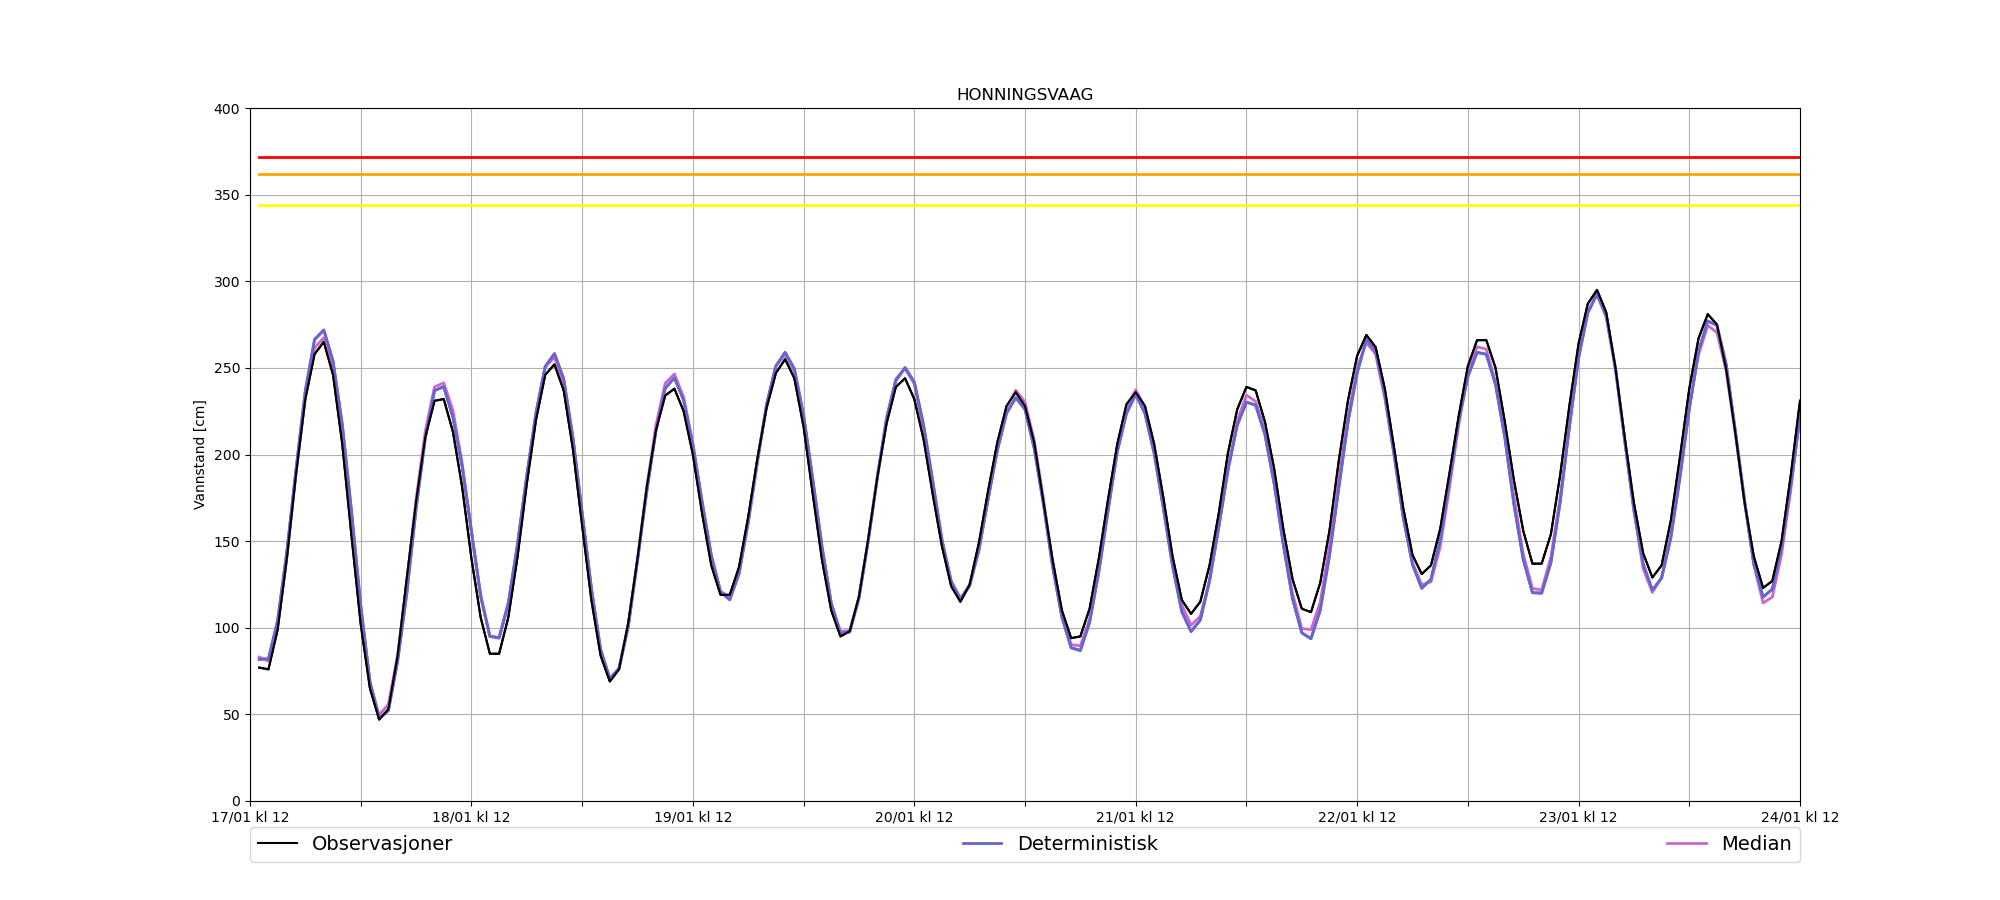Select the Observasjoner legend label

[381, 844]
